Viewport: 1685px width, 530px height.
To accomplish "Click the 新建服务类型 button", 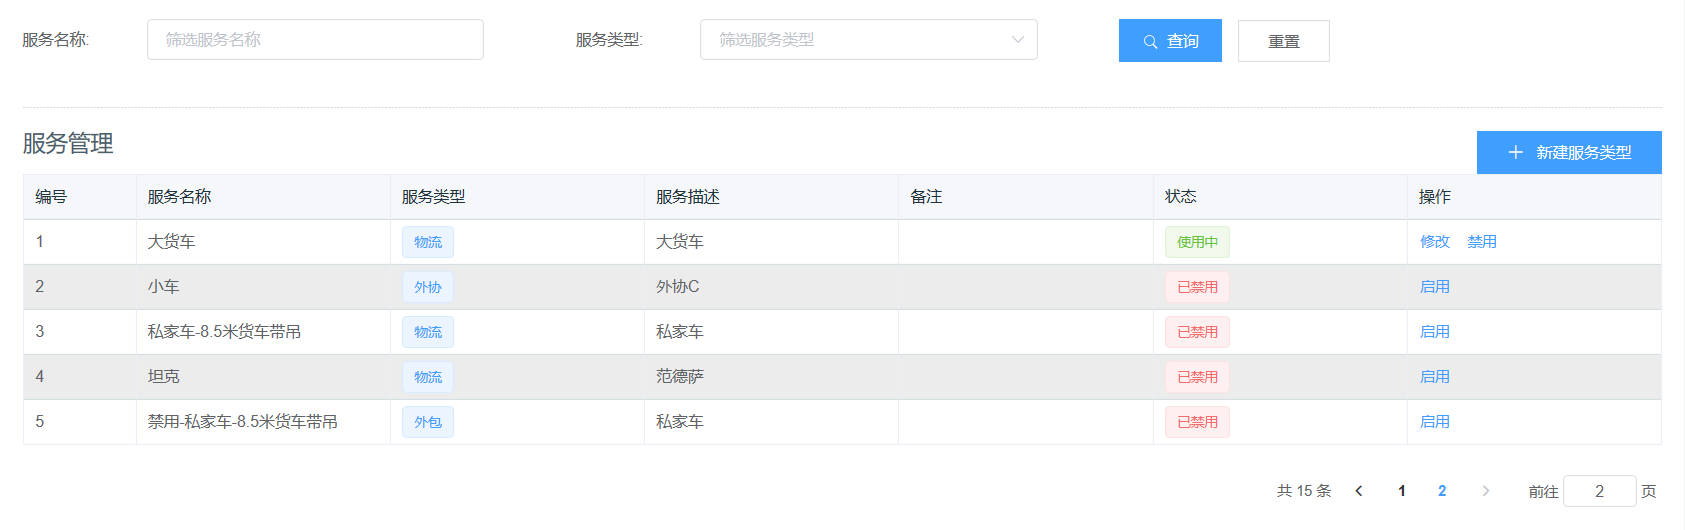I will click(x=1568, y=152).
